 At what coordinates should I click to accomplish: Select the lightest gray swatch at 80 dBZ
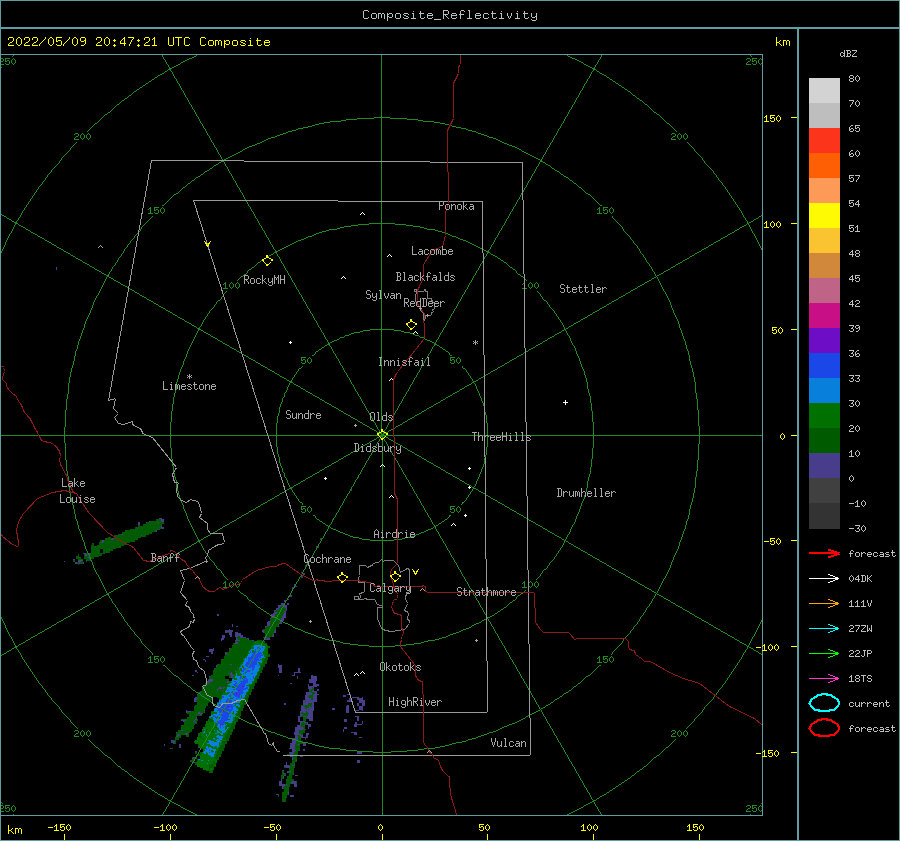(824, 90)
